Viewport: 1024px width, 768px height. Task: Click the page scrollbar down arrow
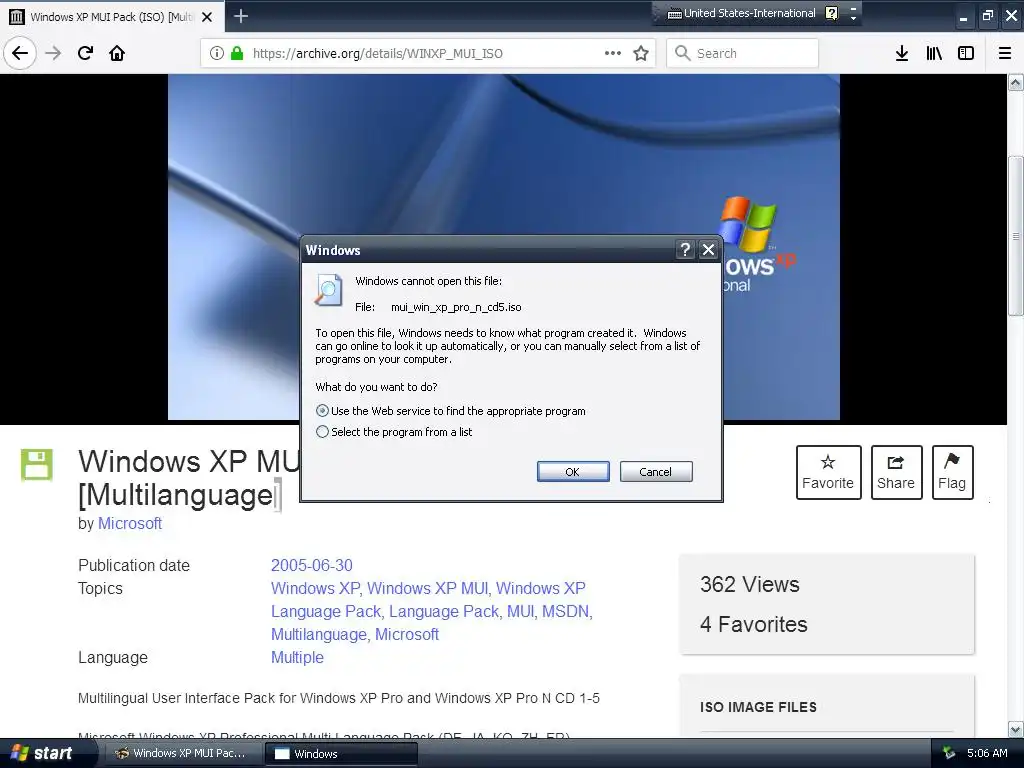1015,729
